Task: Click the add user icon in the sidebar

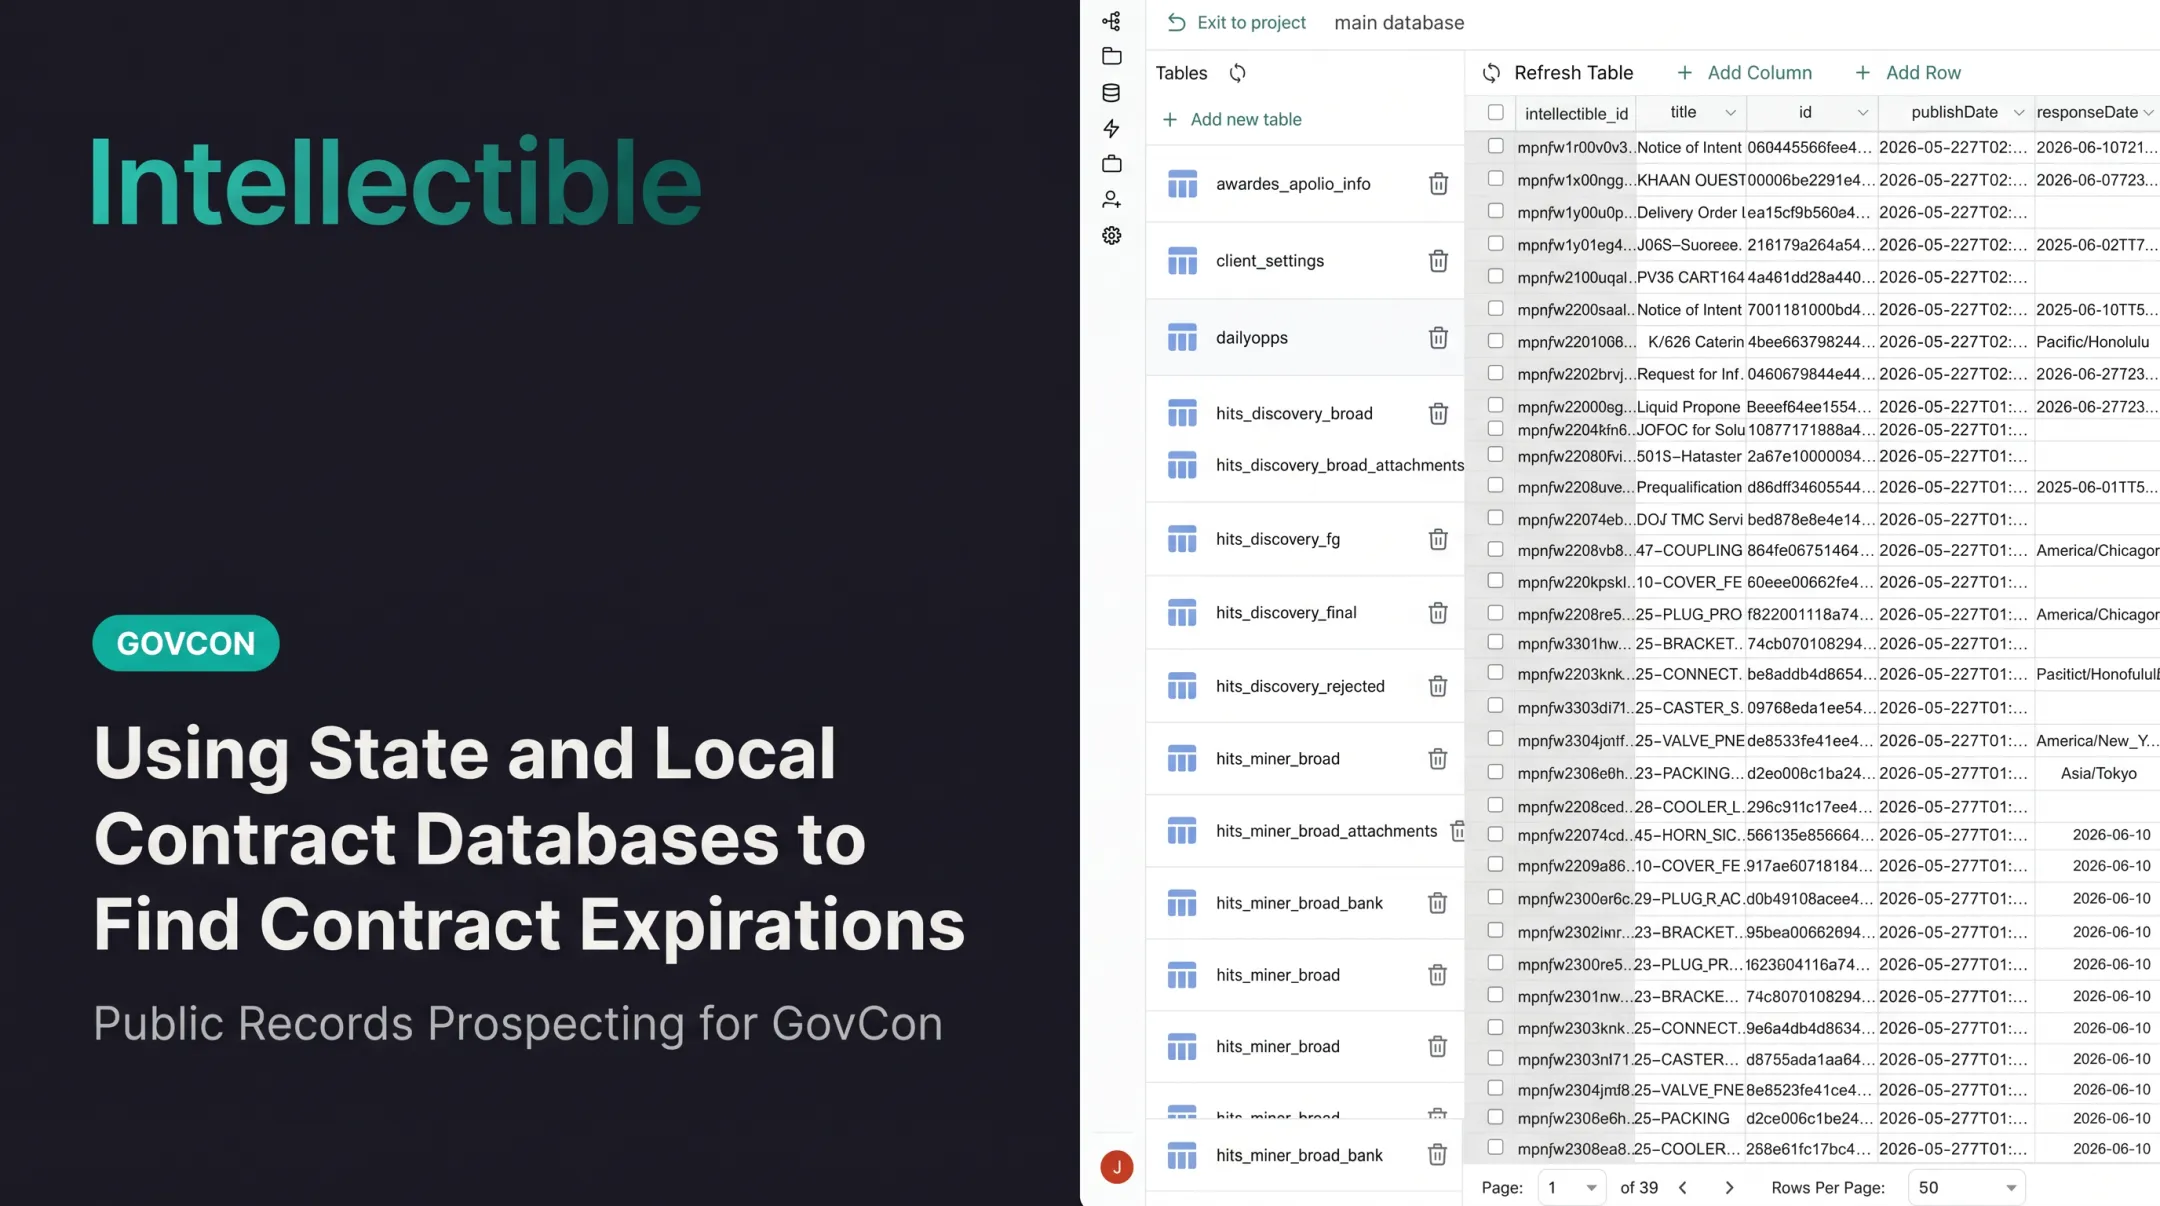Action: [1111, 199]
